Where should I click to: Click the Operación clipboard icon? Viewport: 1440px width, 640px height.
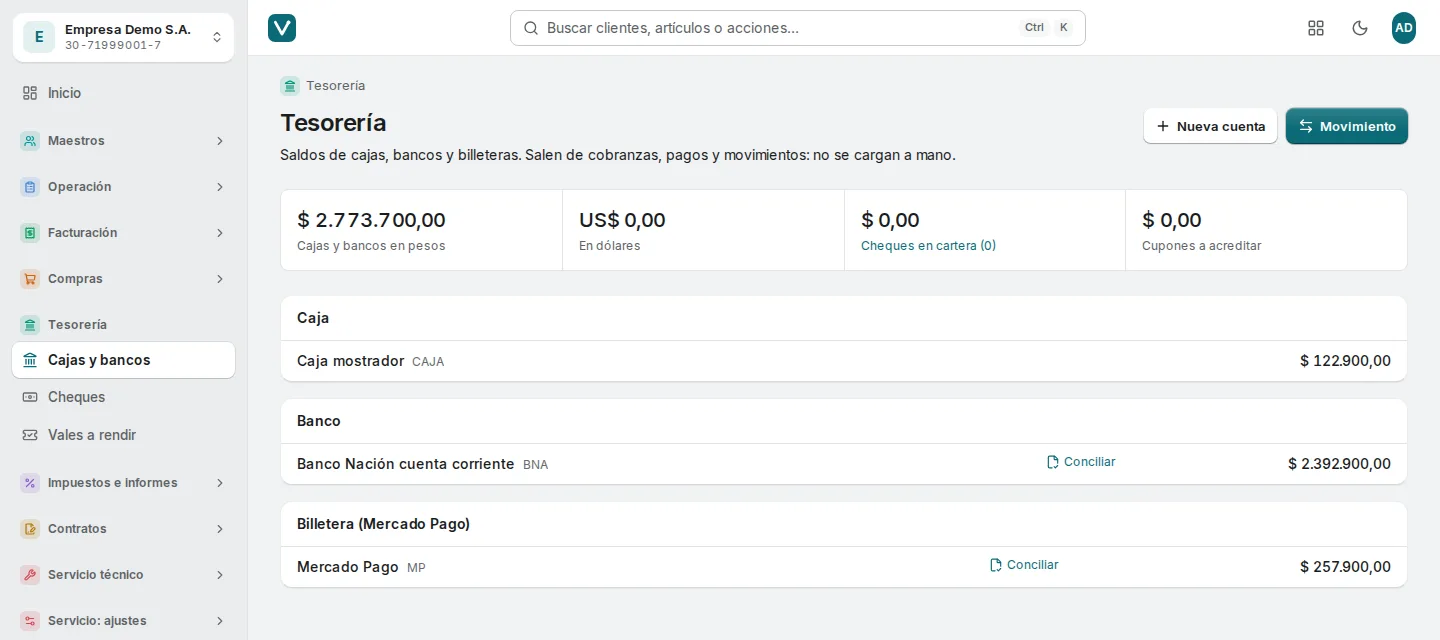click(x=30, y=187)
